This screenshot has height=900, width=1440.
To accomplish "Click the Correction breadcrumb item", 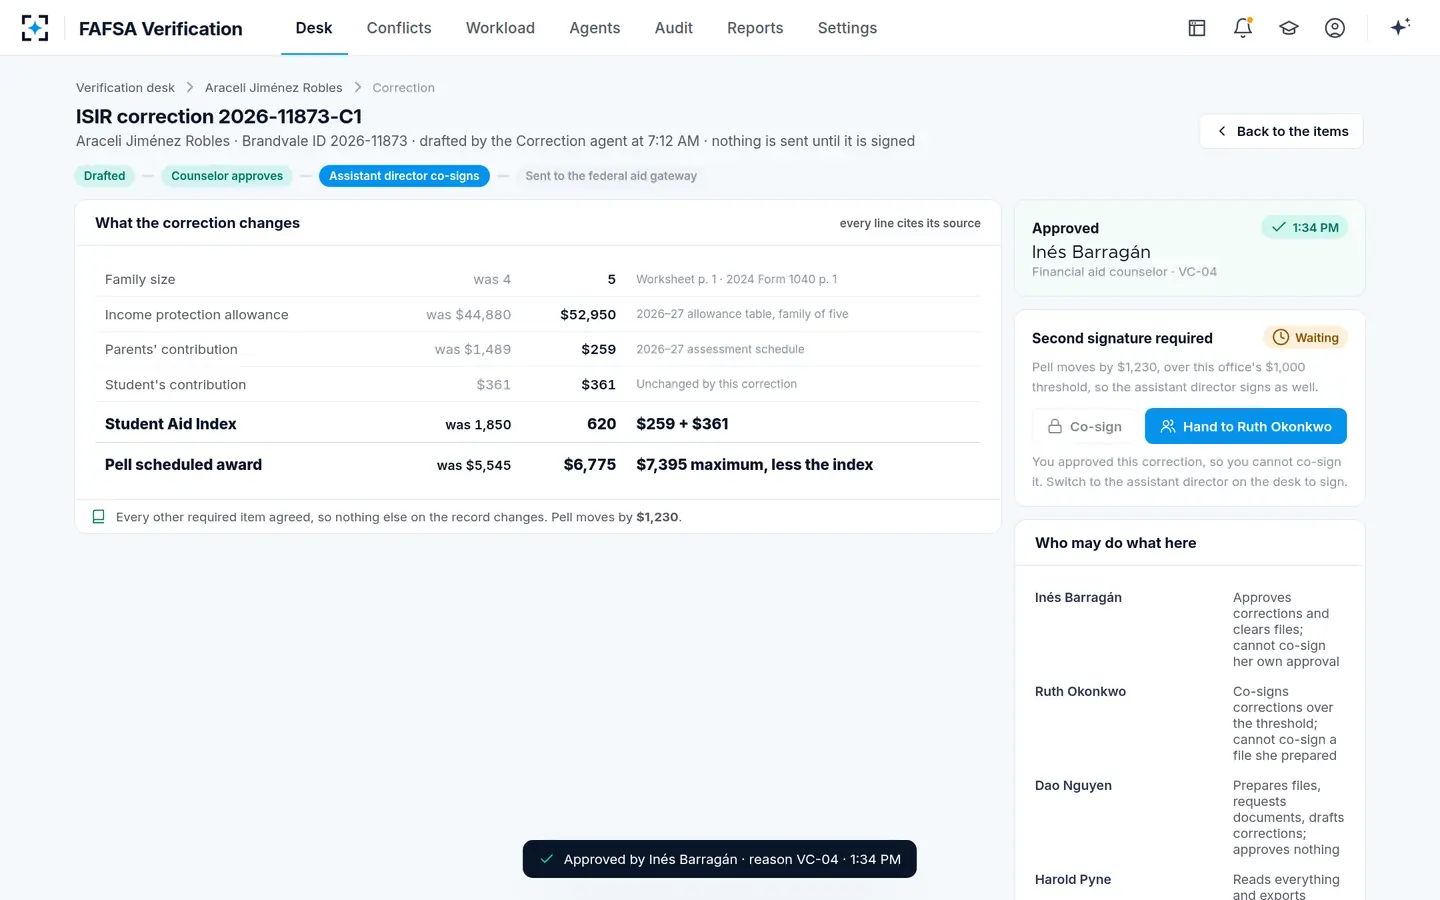I will point(403,88).
